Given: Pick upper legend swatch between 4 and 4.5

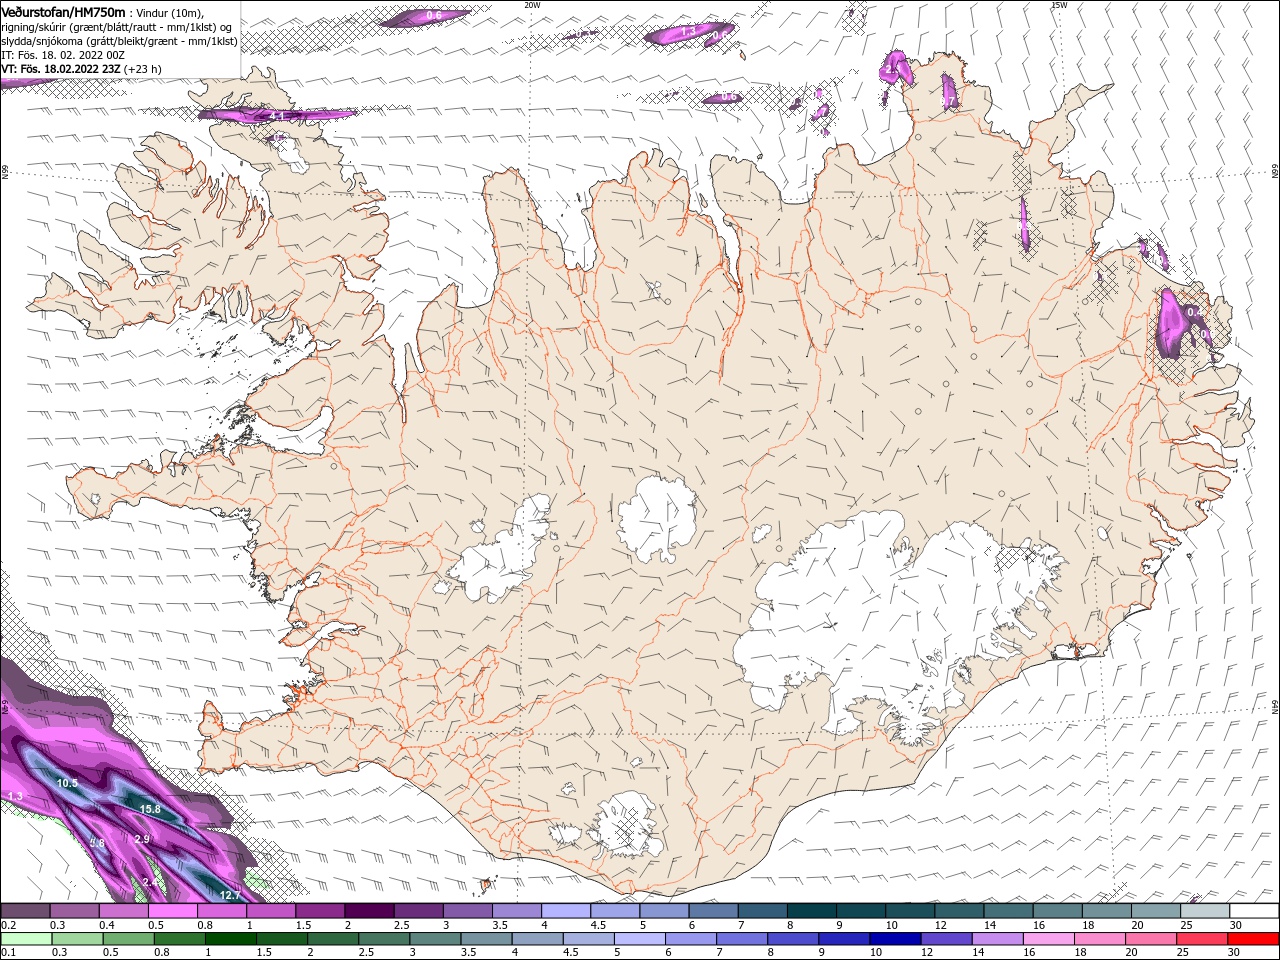Looking at the screenshot, I should click(x=566, y=911).
